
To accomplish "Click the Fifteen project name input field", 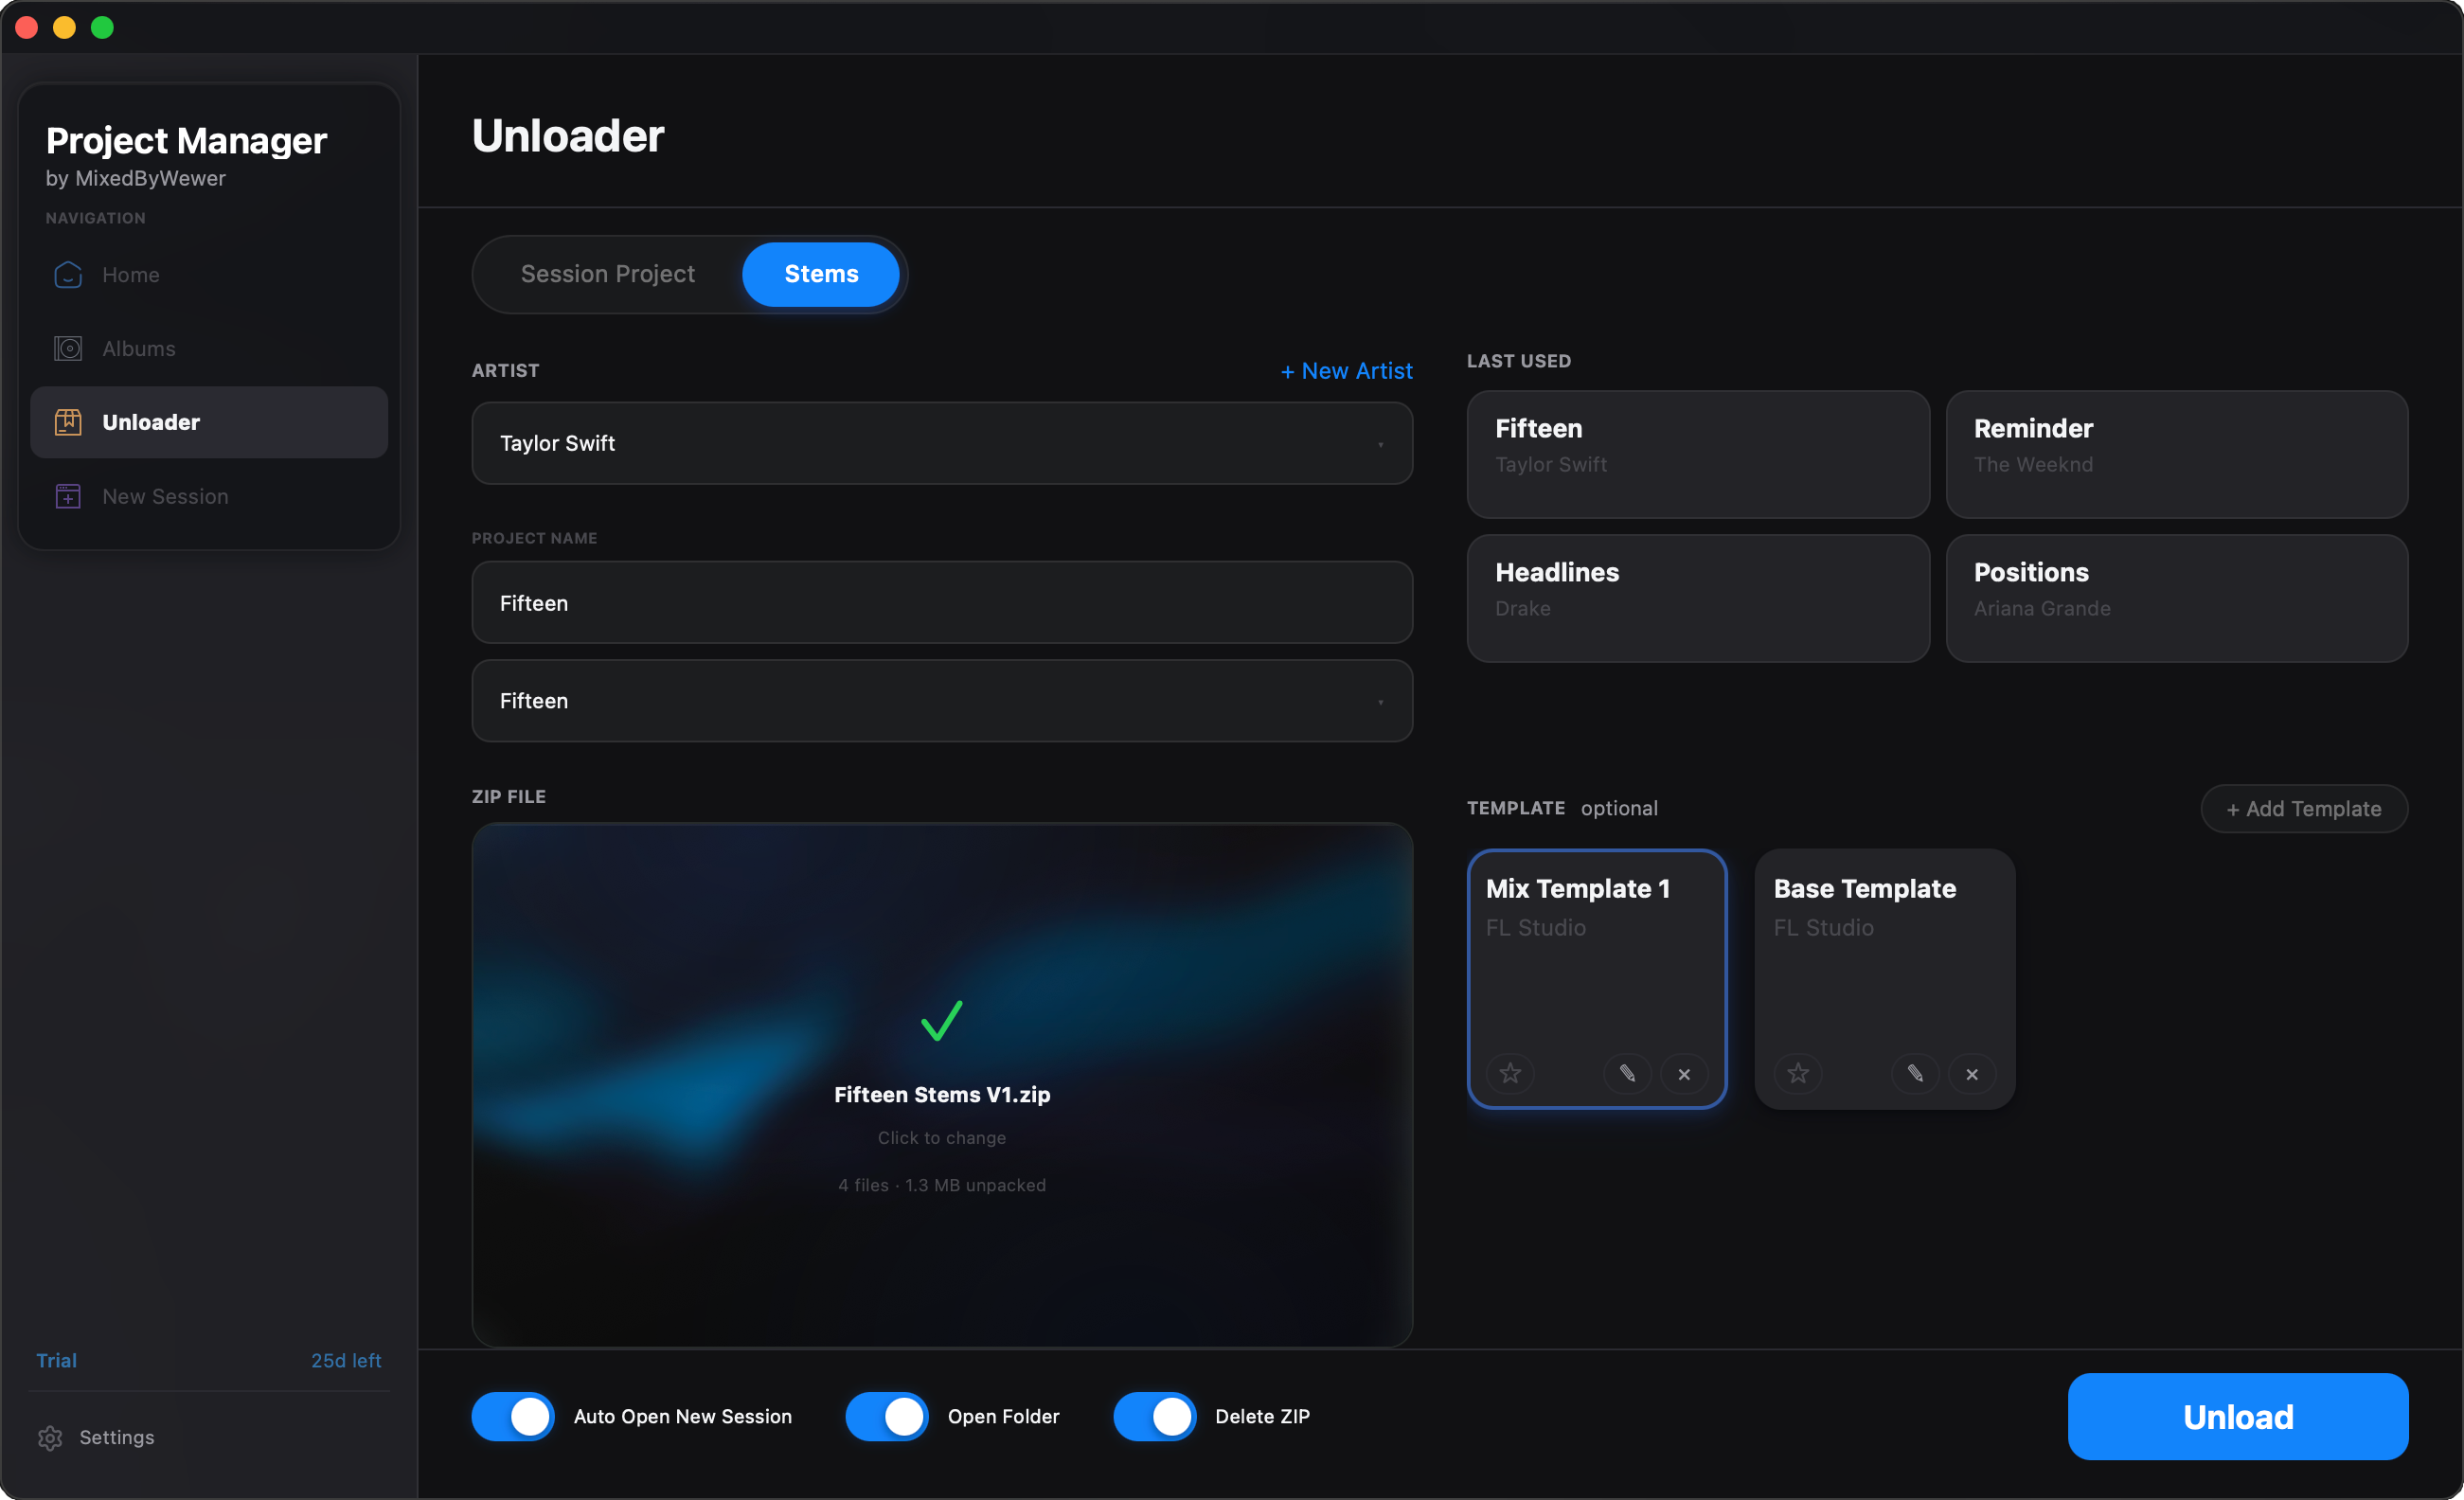I will point(941,603).
